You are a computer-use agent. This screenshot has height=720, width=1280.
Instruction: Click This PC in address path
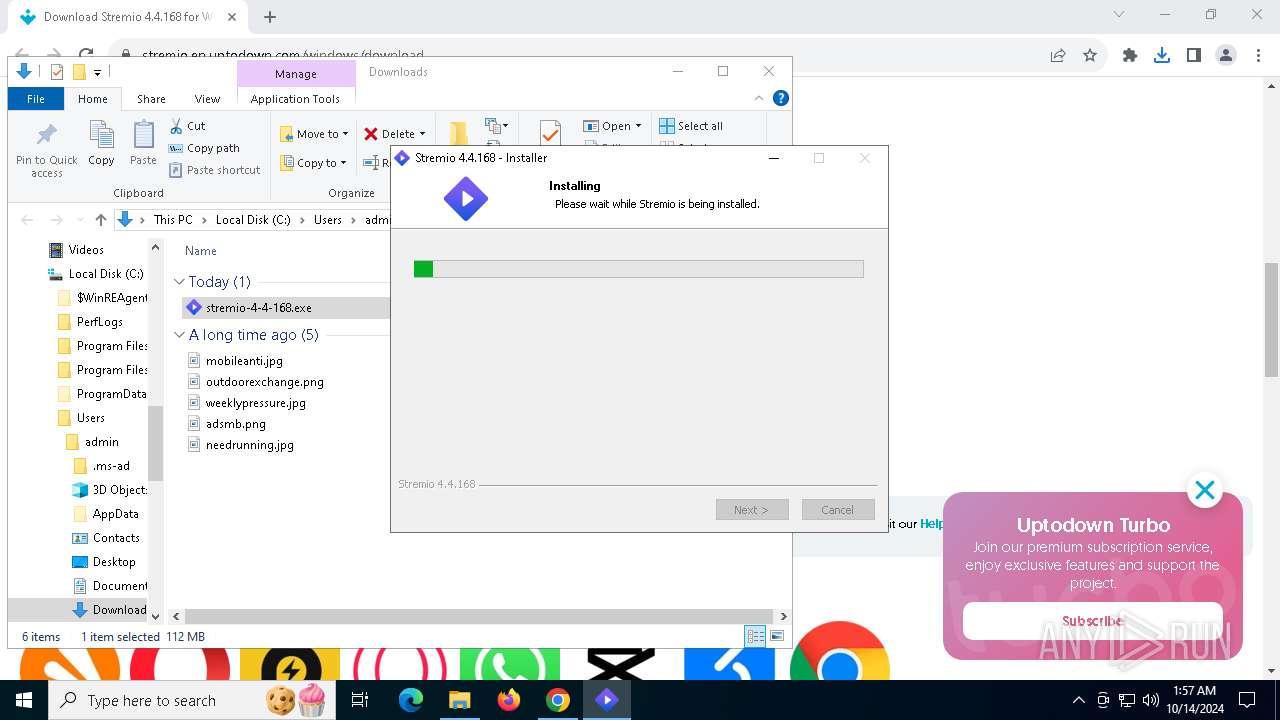pos(173,220)
